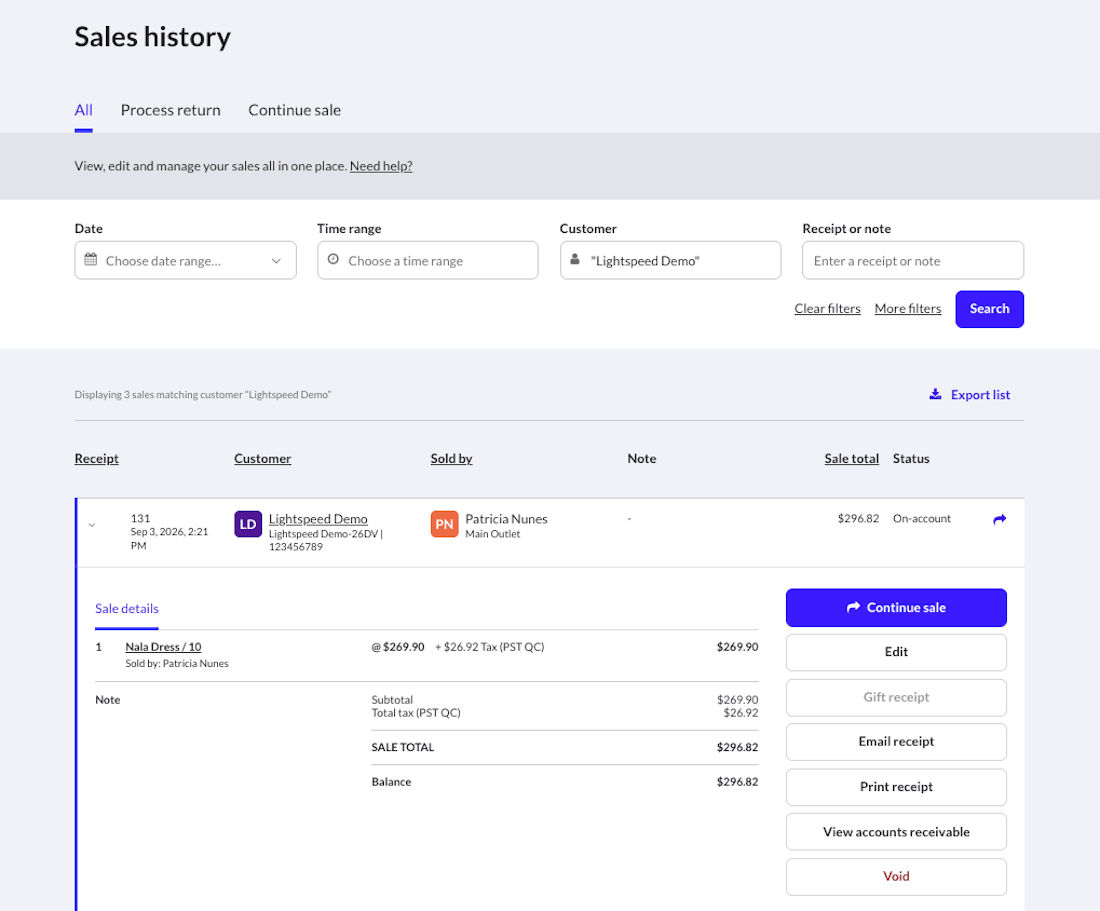This screenshot has height=911, width=1100.
Task: Click the clock icon in Time range field
Action: [333, 259]
